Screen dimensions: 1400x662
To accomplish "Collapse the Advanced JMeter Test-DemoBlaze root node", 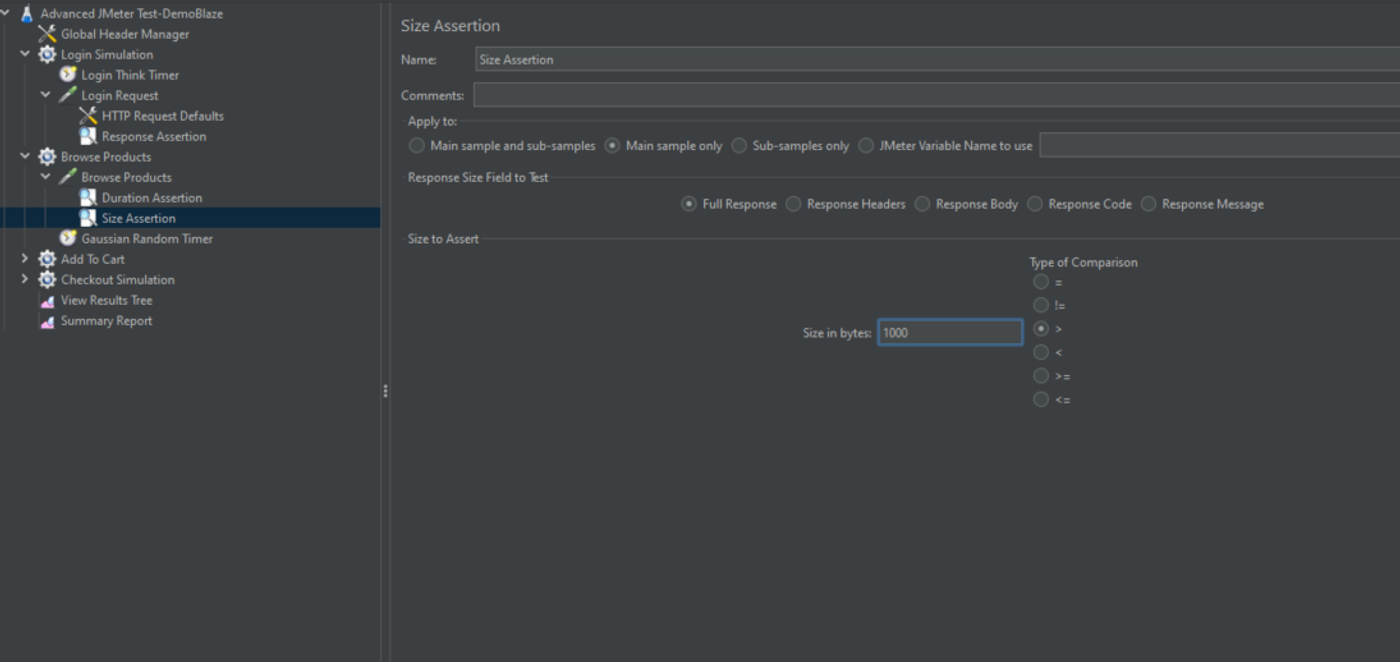I will pos(6,14).
